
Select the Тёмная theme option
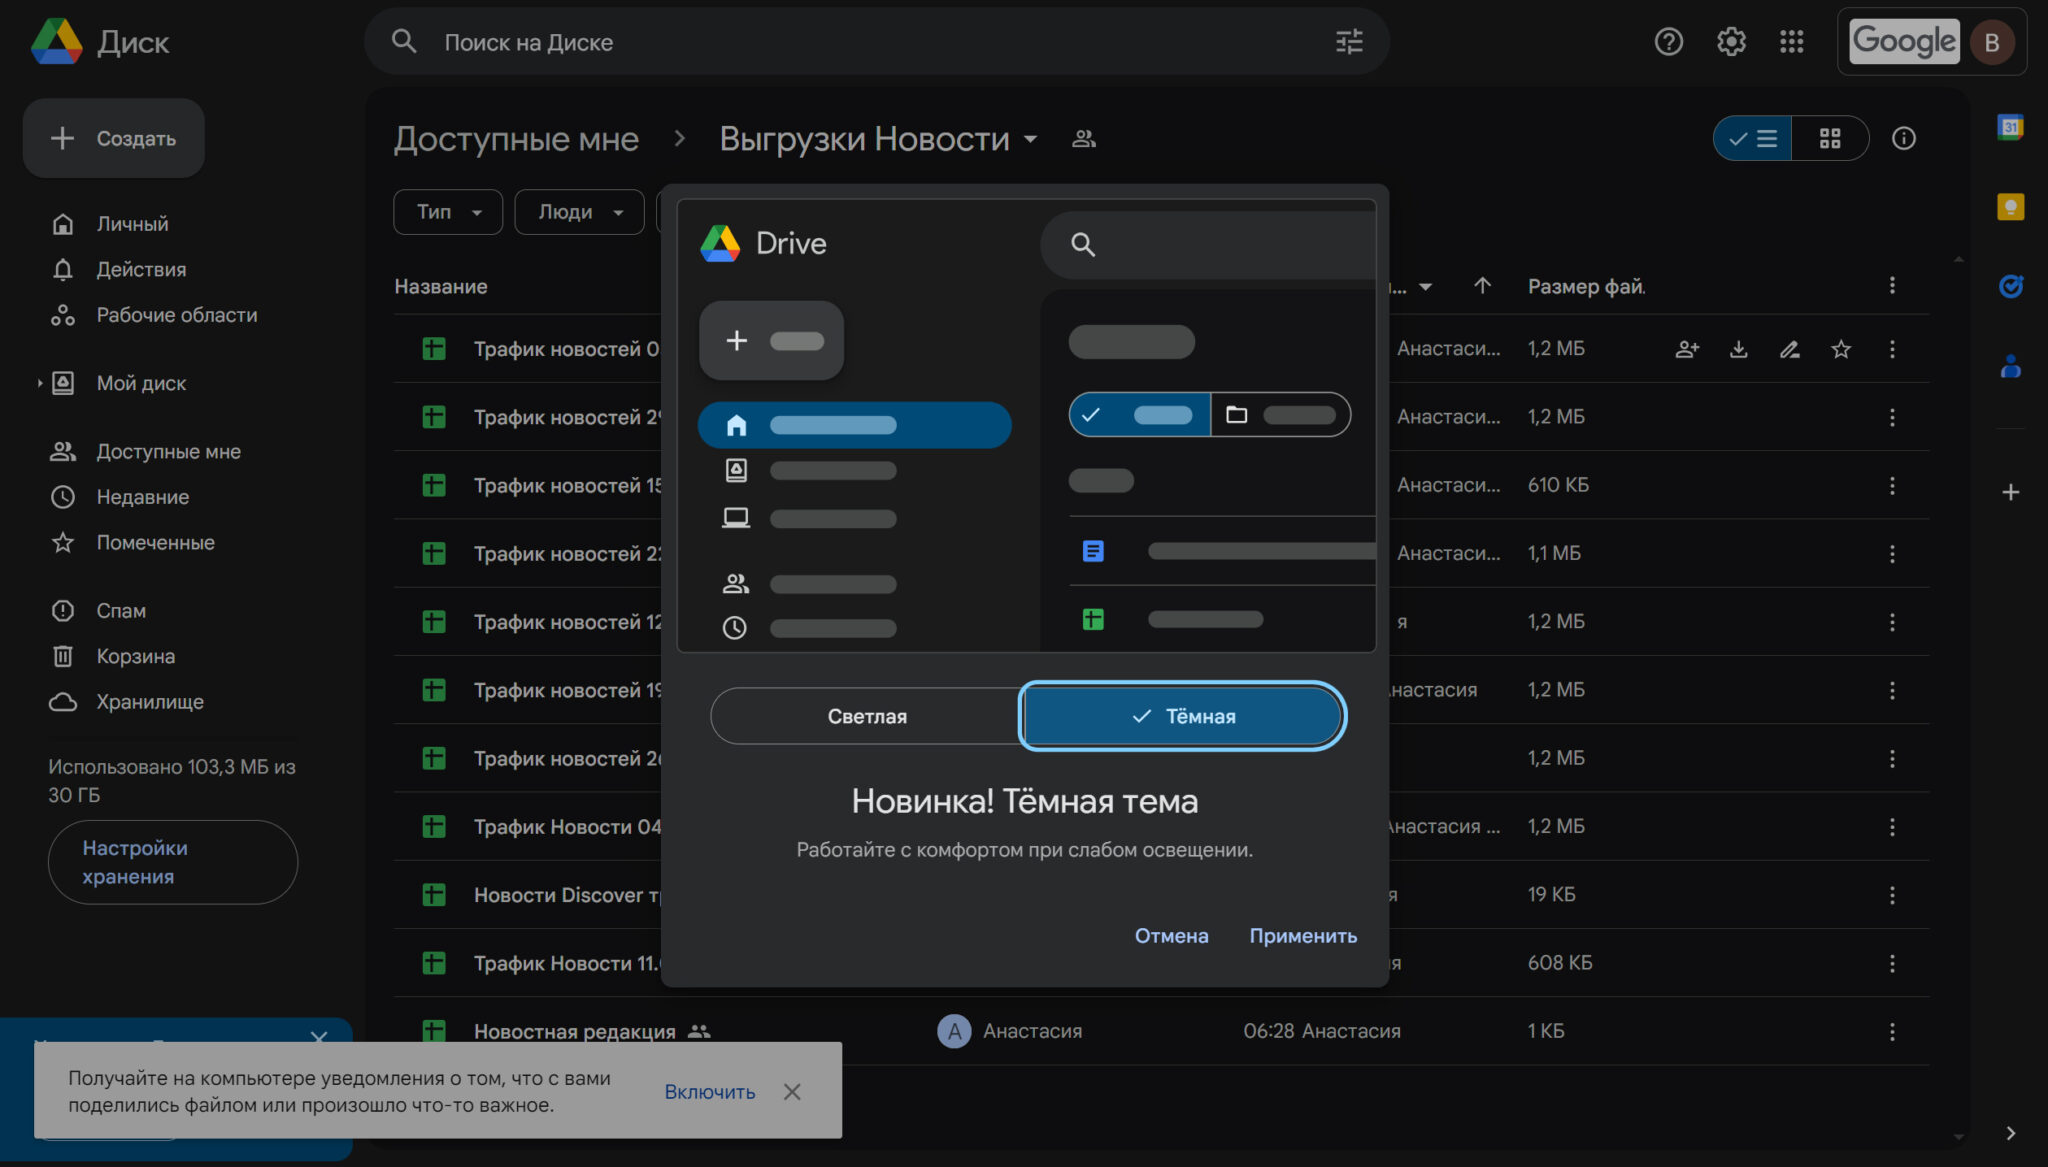(x=1183, y=716)
